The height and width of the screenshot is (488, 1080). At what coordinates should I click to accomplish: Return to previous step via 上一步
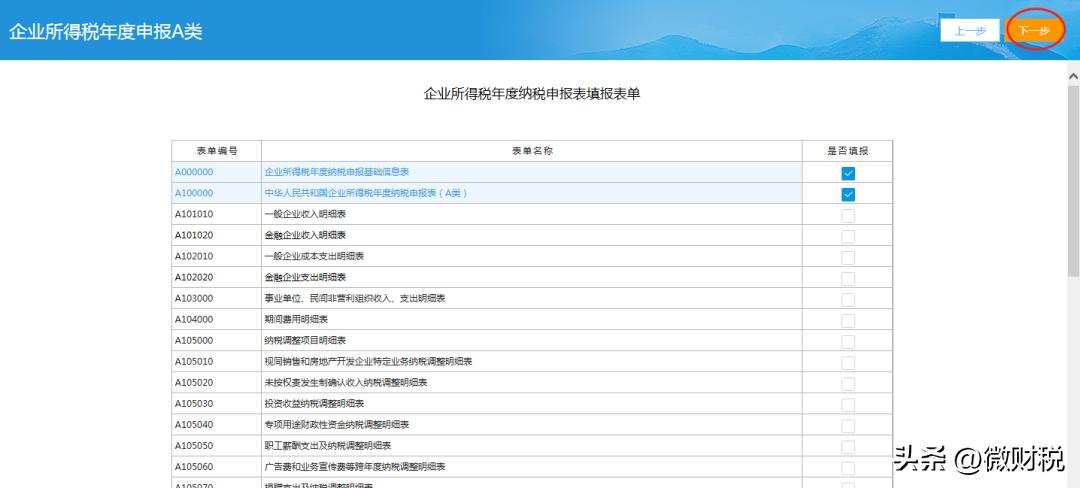click(970, 30)
